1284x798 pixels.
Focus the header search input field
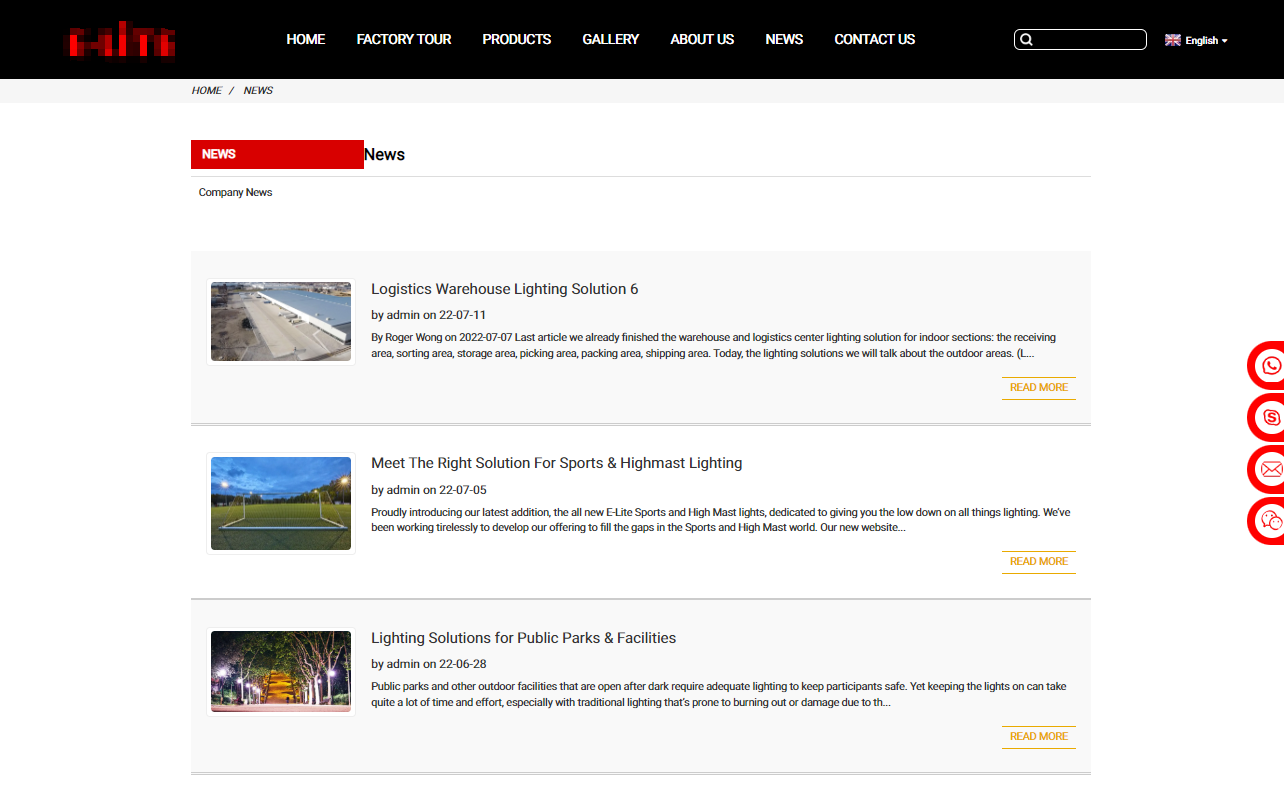pyautogui.click(x=1088, y=40)
